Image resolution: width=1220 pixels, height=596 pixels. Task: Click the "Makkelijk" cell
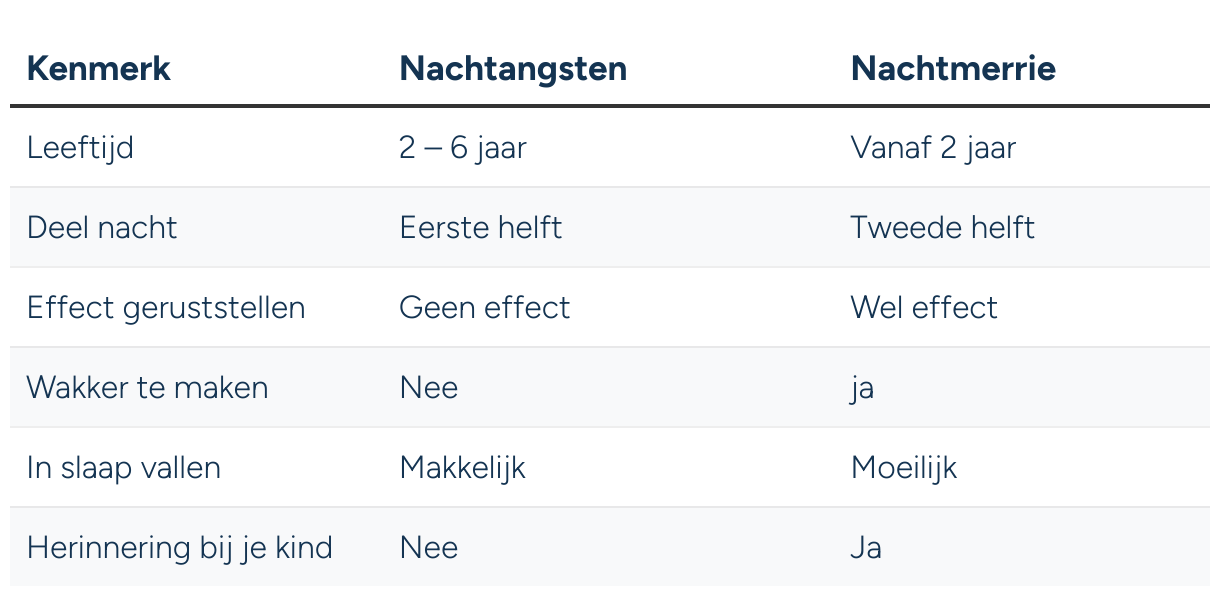(462, 468)
